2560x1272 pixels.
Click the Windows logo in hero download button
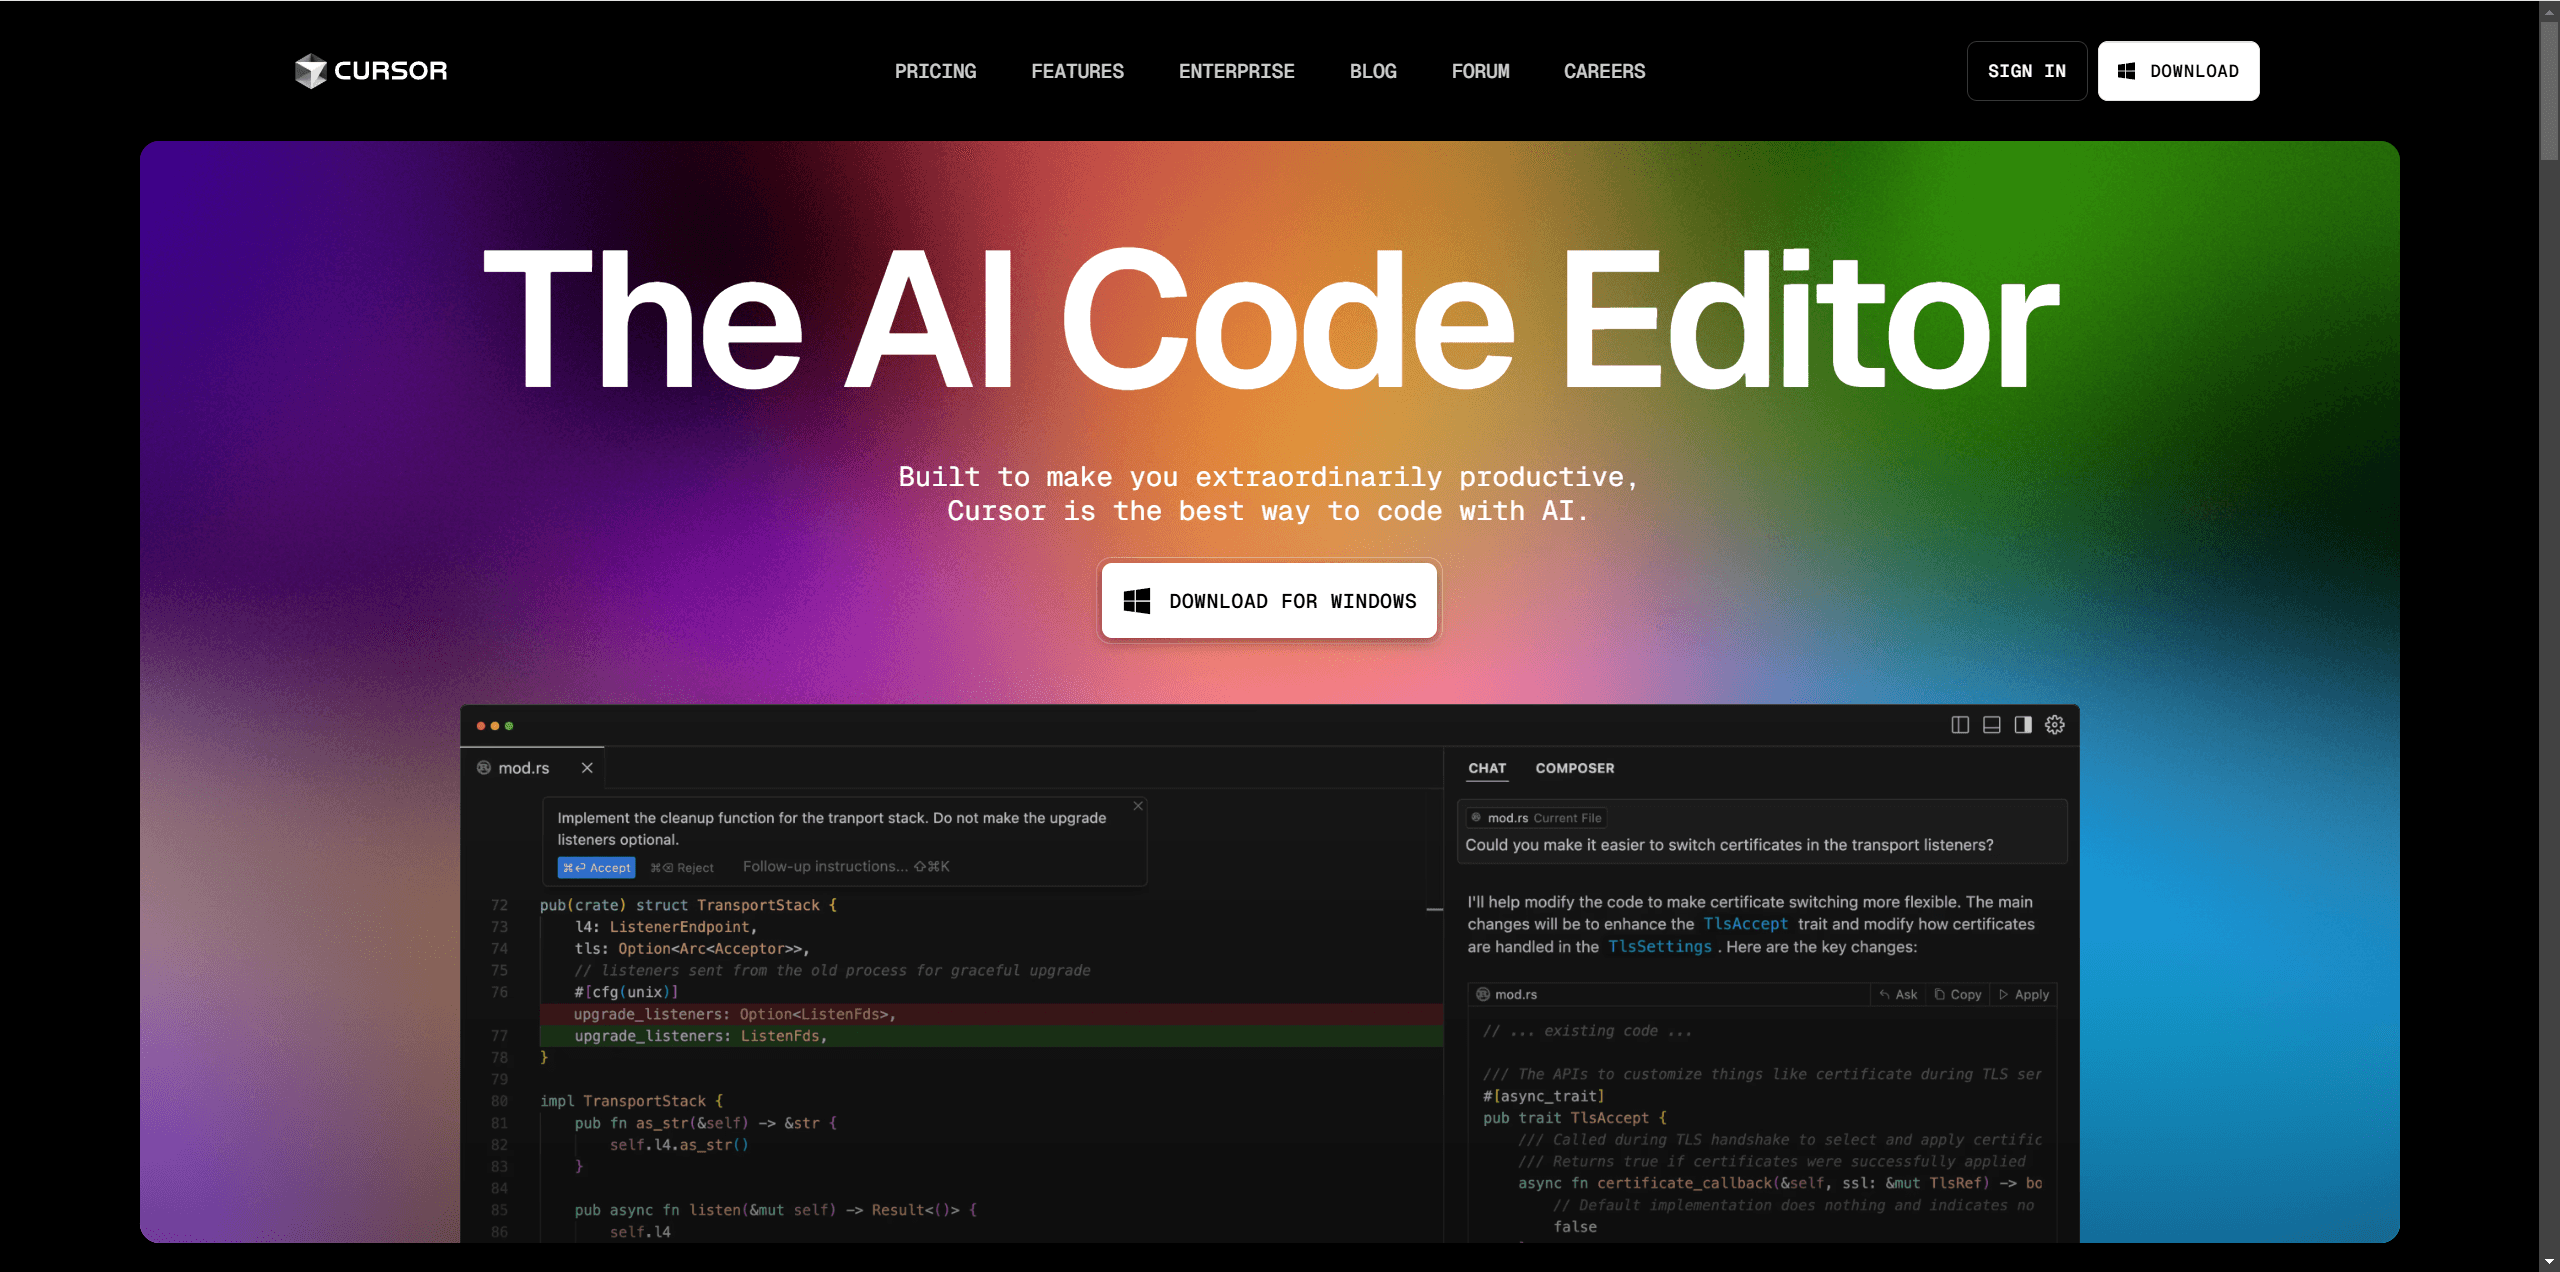[1137, 600]
